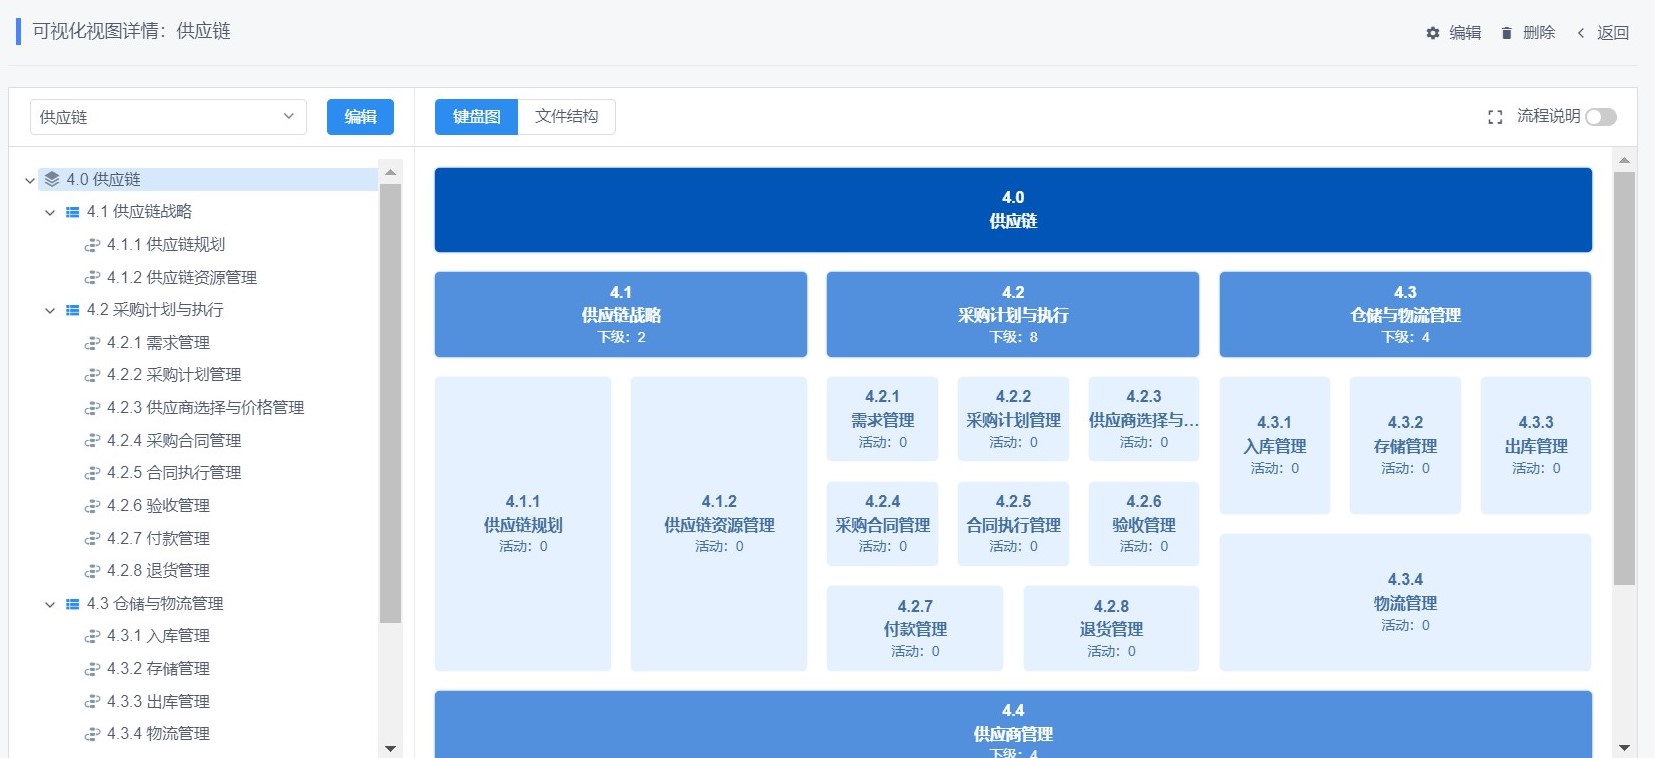Screen dimensions: 1655x758
Task: Click the diagram panel scroll up arrow
Action: click(x=1624, y=160)
